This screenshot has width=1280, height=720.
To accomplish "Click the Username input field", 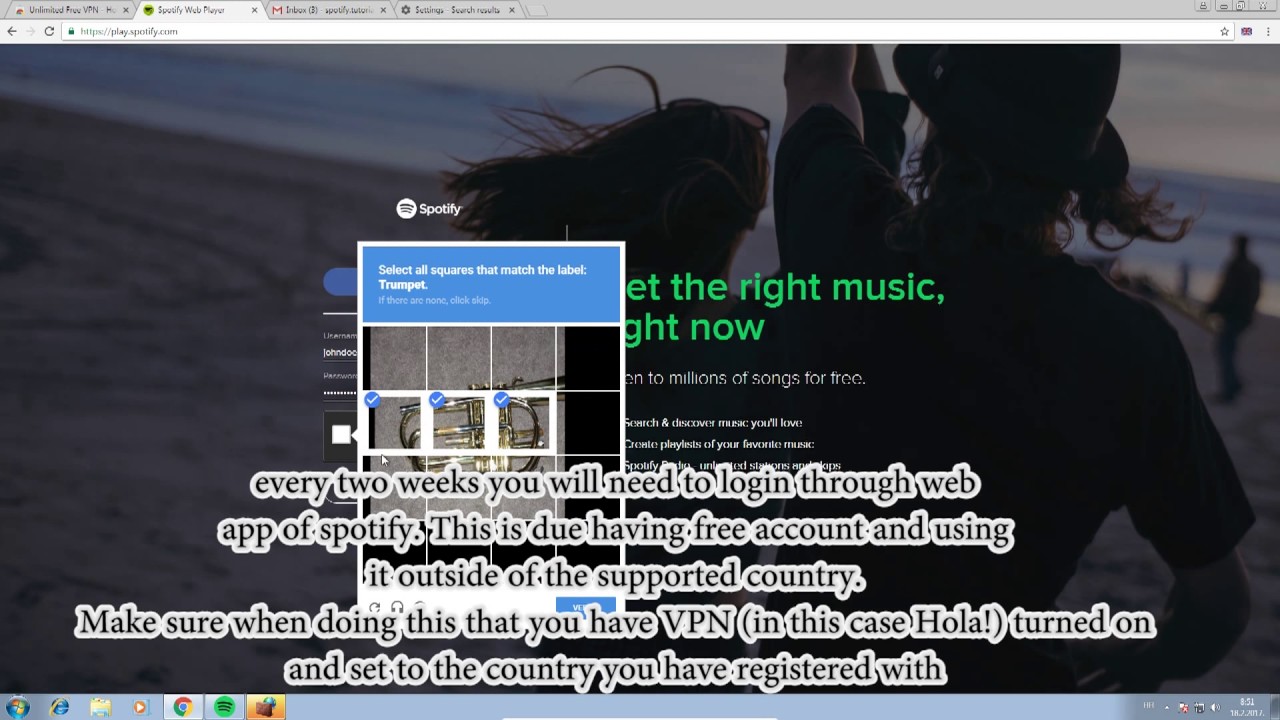I will point(340,352).
